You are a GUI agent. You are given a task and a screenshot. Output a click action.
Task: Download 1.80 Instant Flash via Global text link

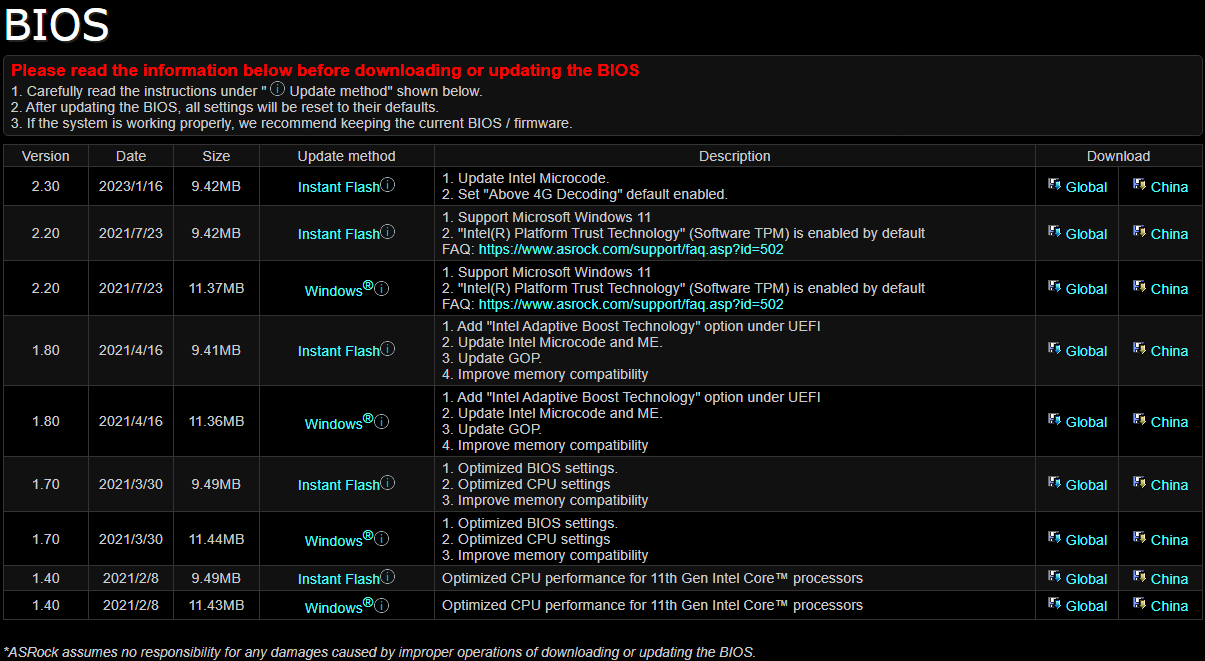pyautogui.click(x=1086, y=351)
